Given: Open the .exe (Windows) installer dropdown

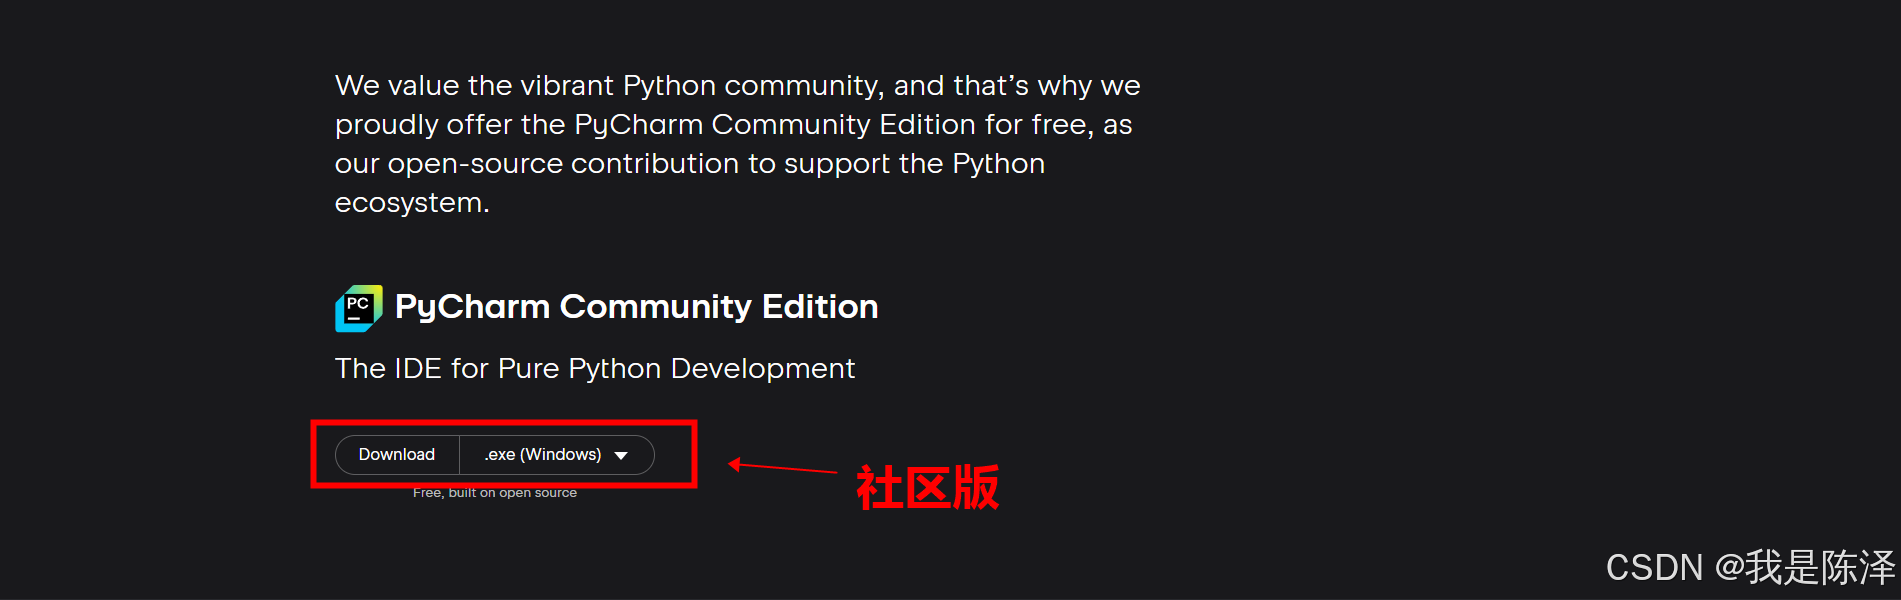Looking at the screenshot, I should (x=557, y=455).
